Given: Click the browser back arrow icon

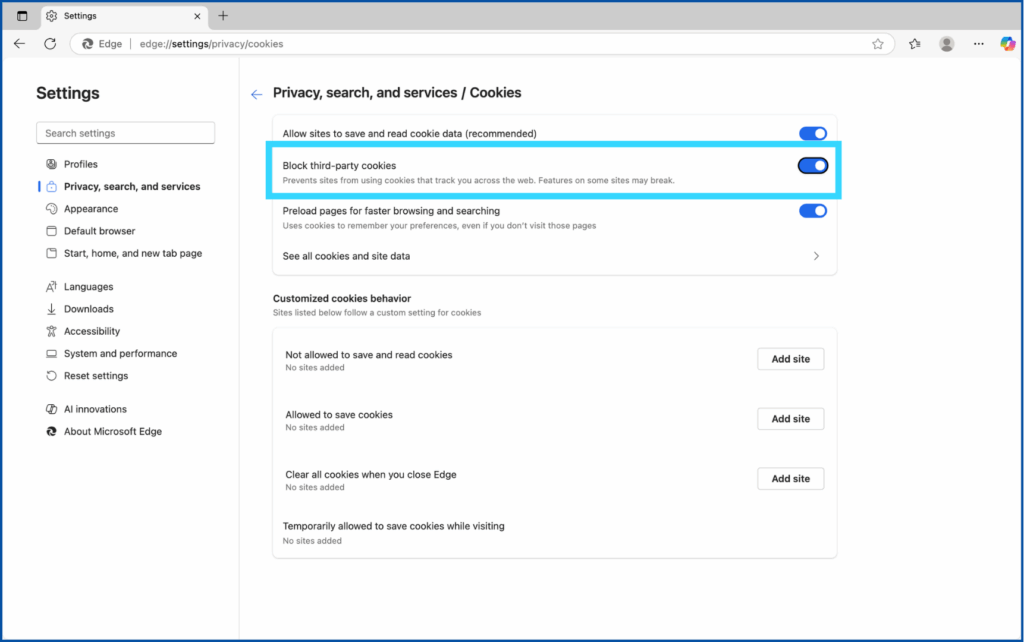Looking at the screenshot, I should coord(20,44).
